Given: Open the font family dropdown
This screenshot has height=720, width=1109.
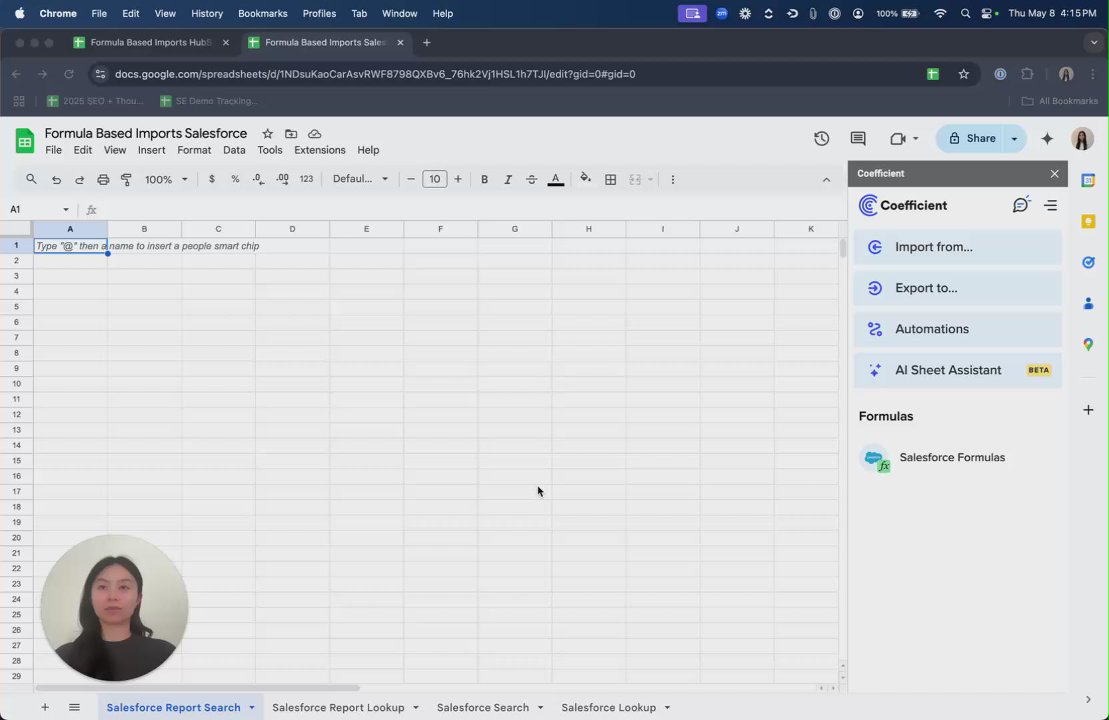Looking at the screenshot, I should click(360, 179).
